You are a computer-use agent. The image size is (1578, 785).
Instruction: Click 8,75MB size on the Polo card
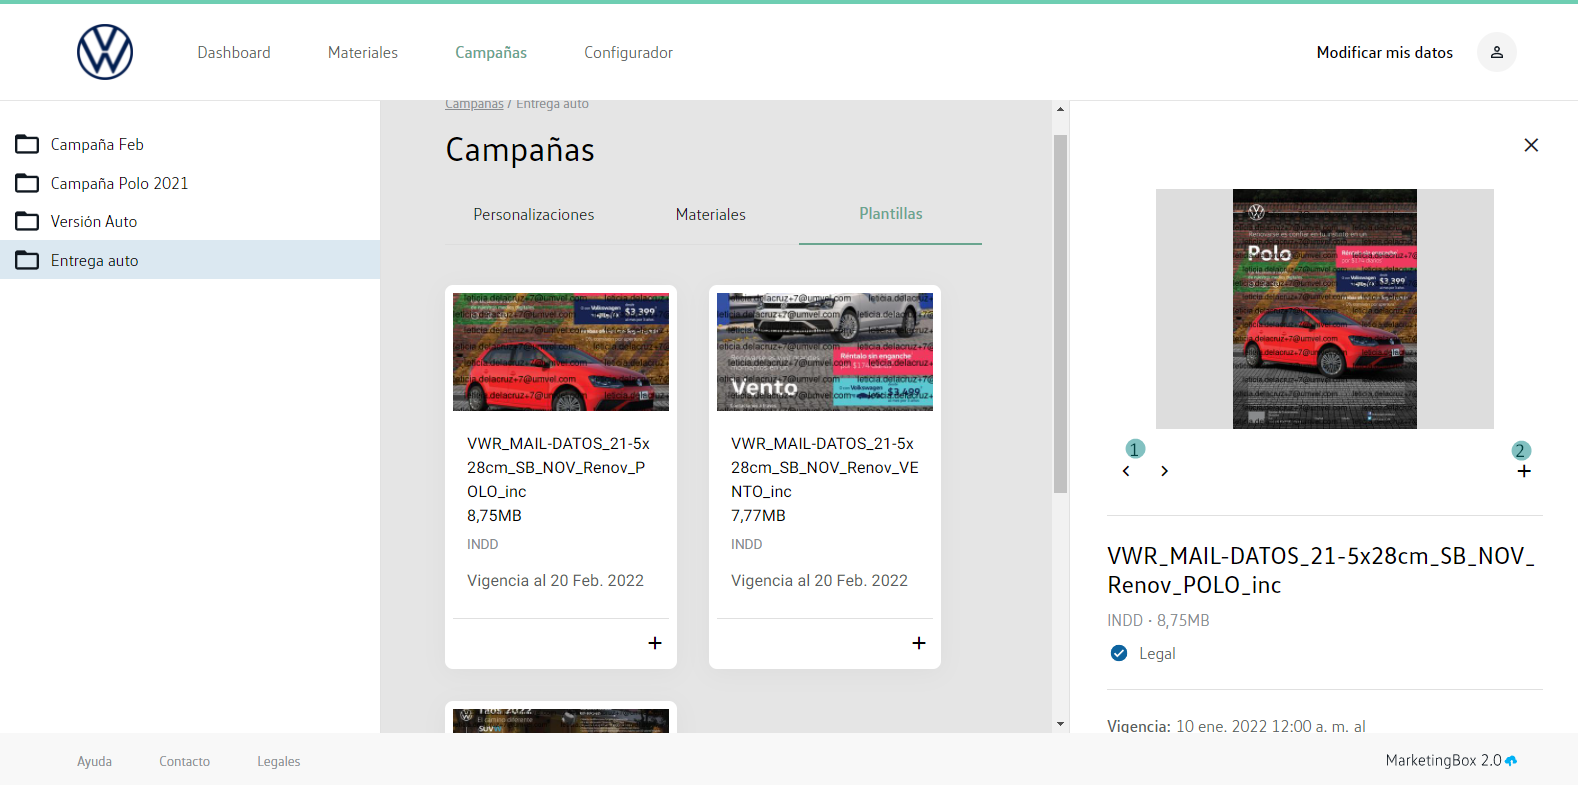point(494,516)
